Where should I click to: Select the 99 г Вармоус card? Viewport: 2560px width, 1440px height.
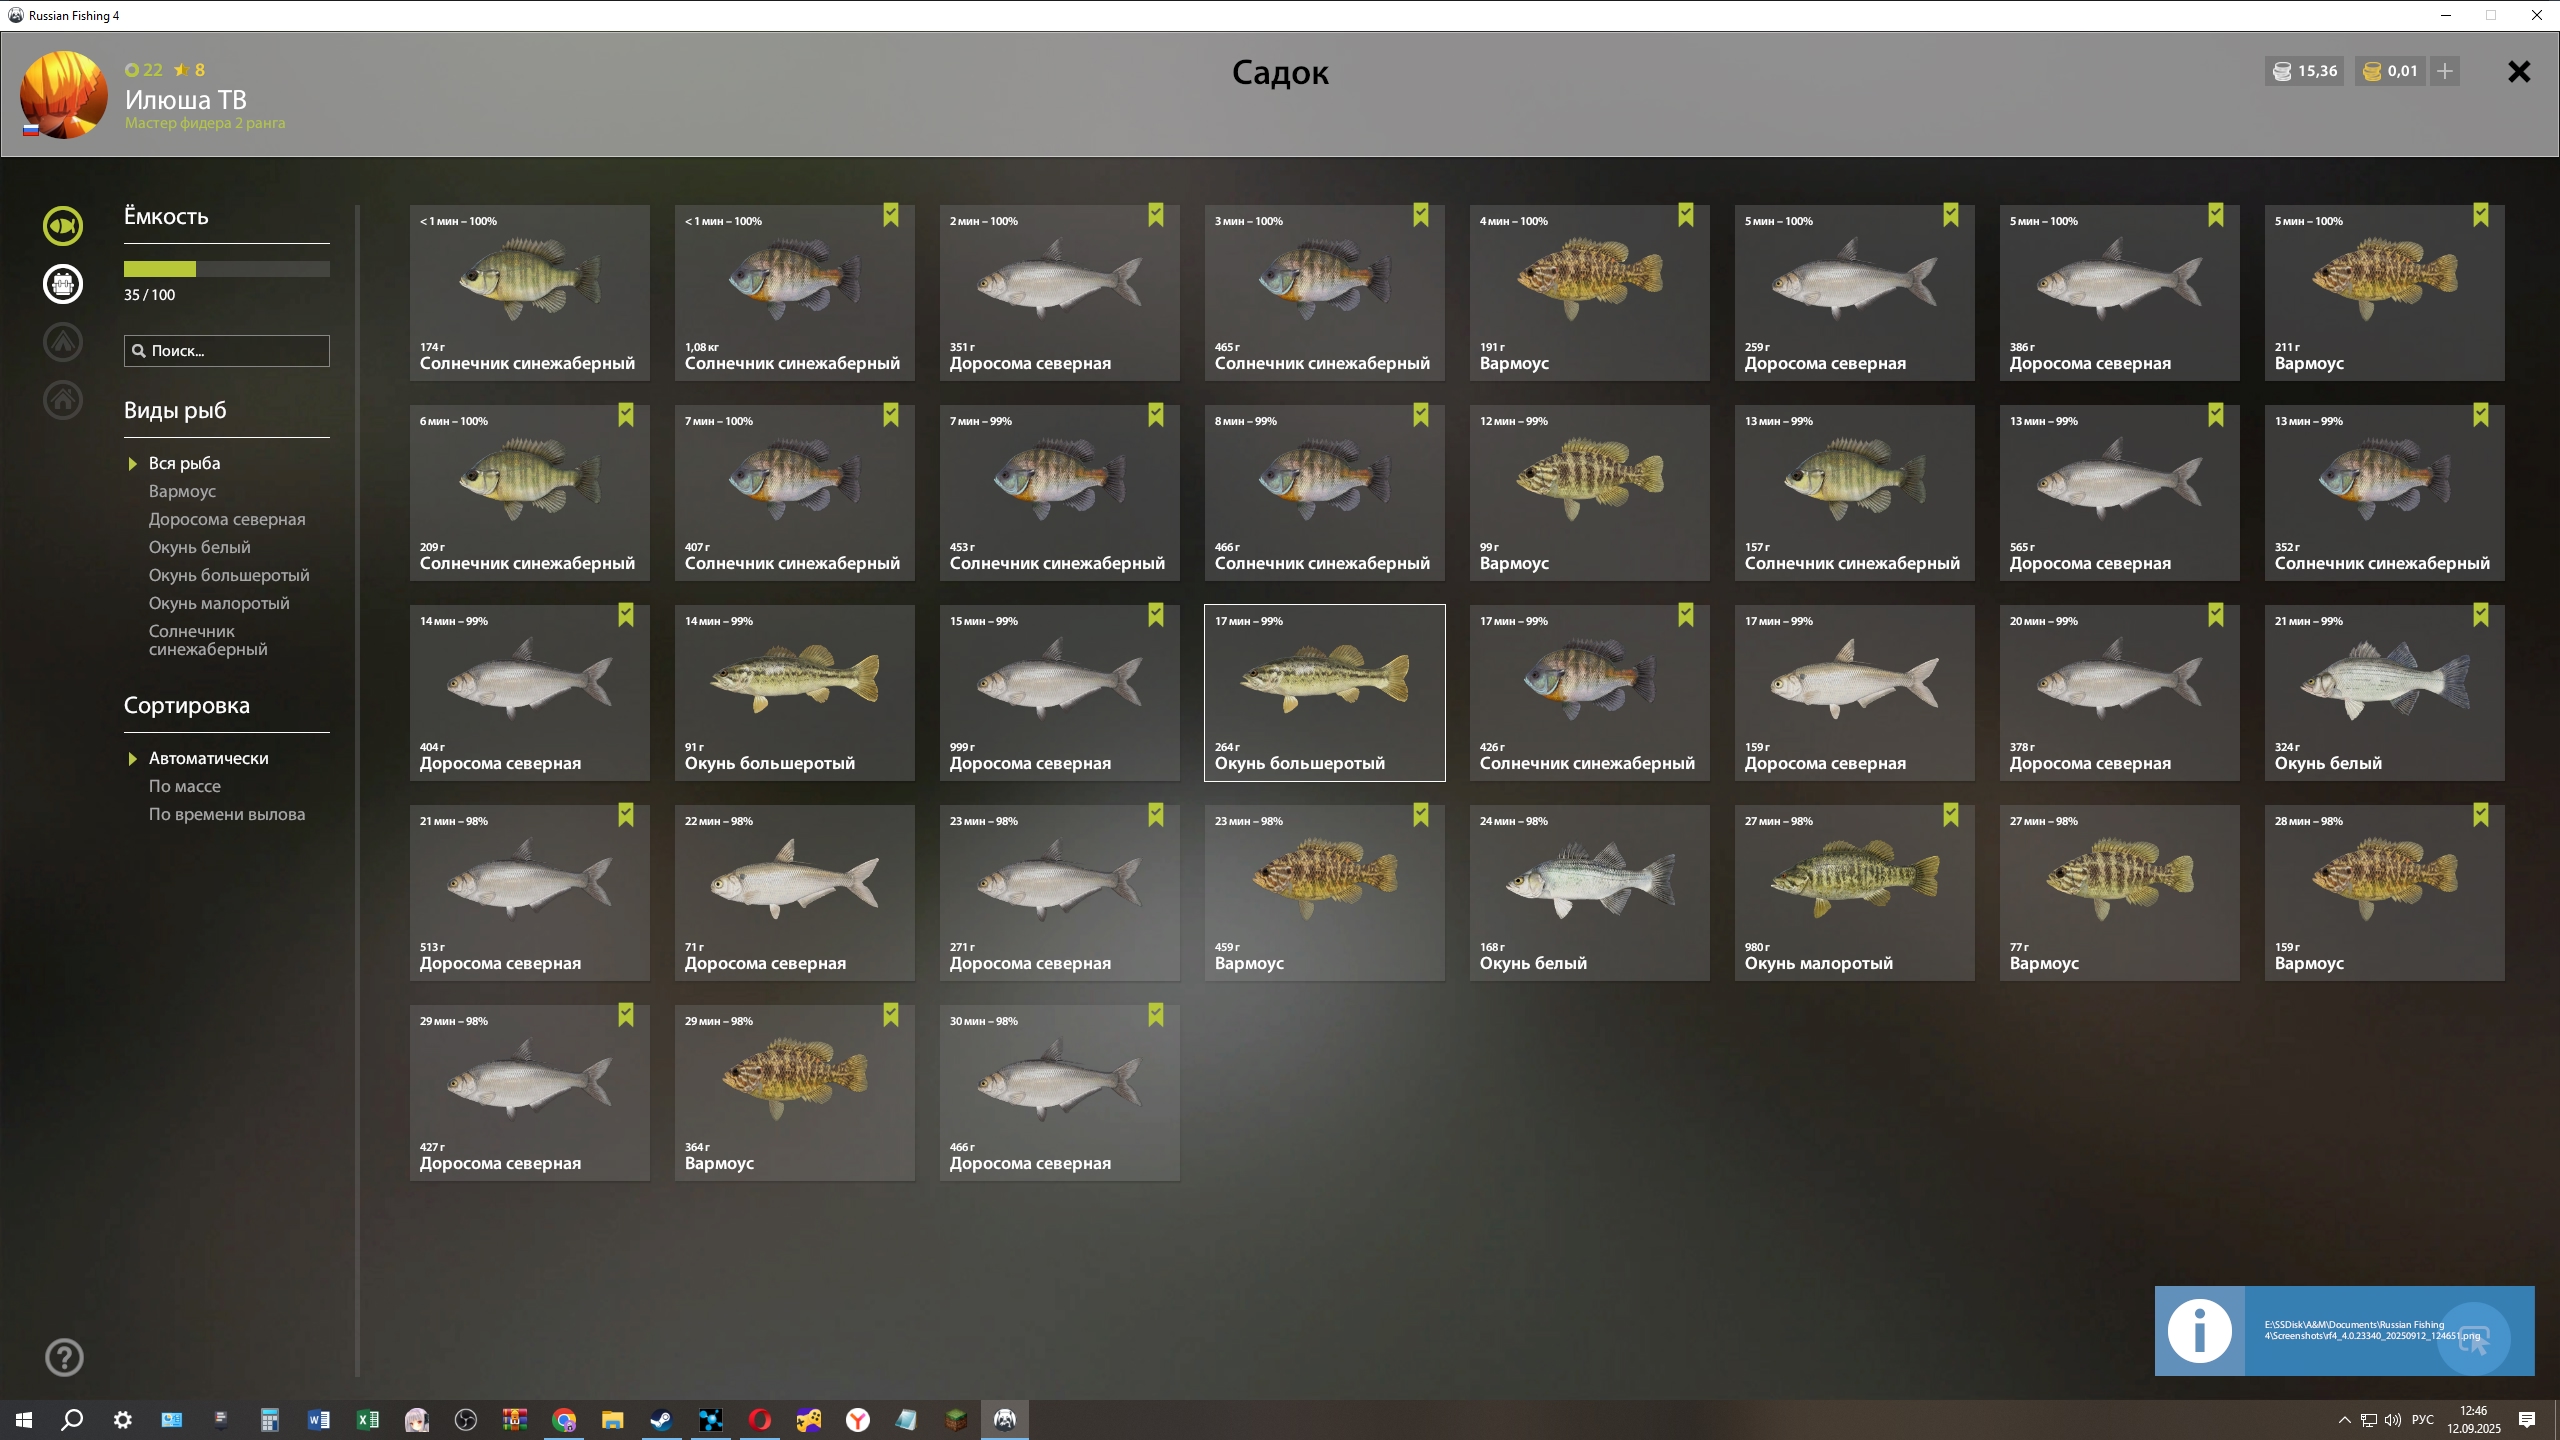click(x=1590, y=493)
